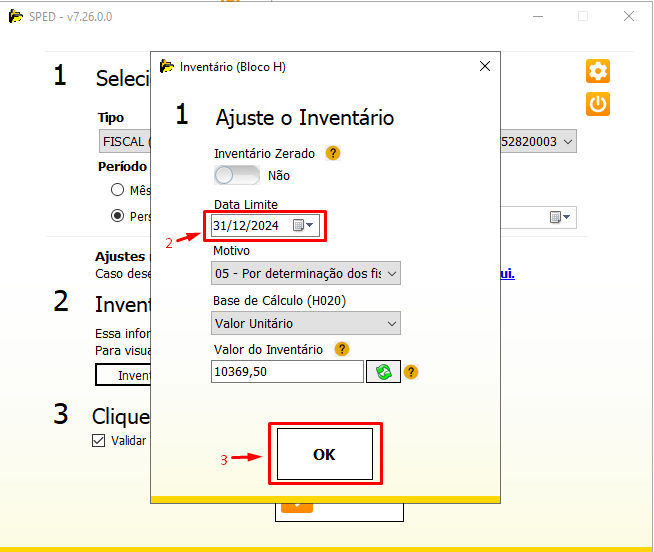The image size is (654, 552).
Task: Click help icon right of refresh button
Action: pyautogui.click(x=410, y=372)
